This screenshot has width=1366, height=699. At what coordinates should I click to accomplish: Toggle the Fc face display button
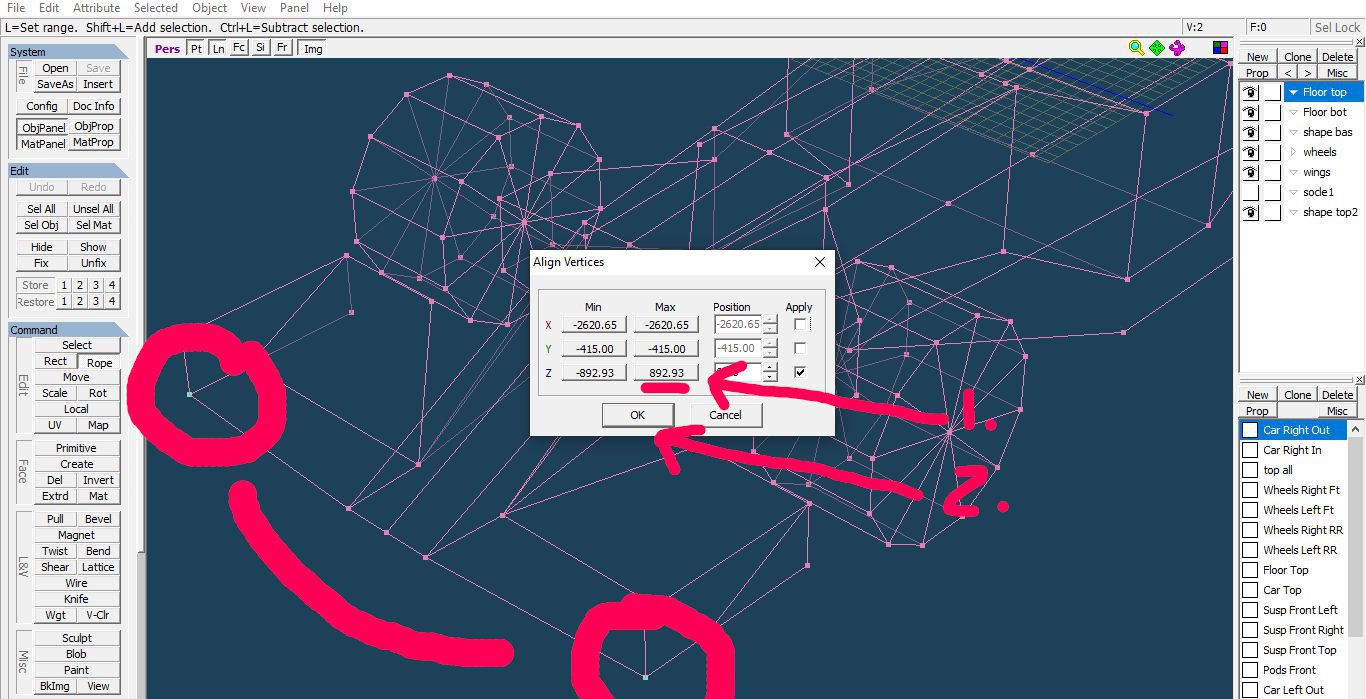point(239,48)
